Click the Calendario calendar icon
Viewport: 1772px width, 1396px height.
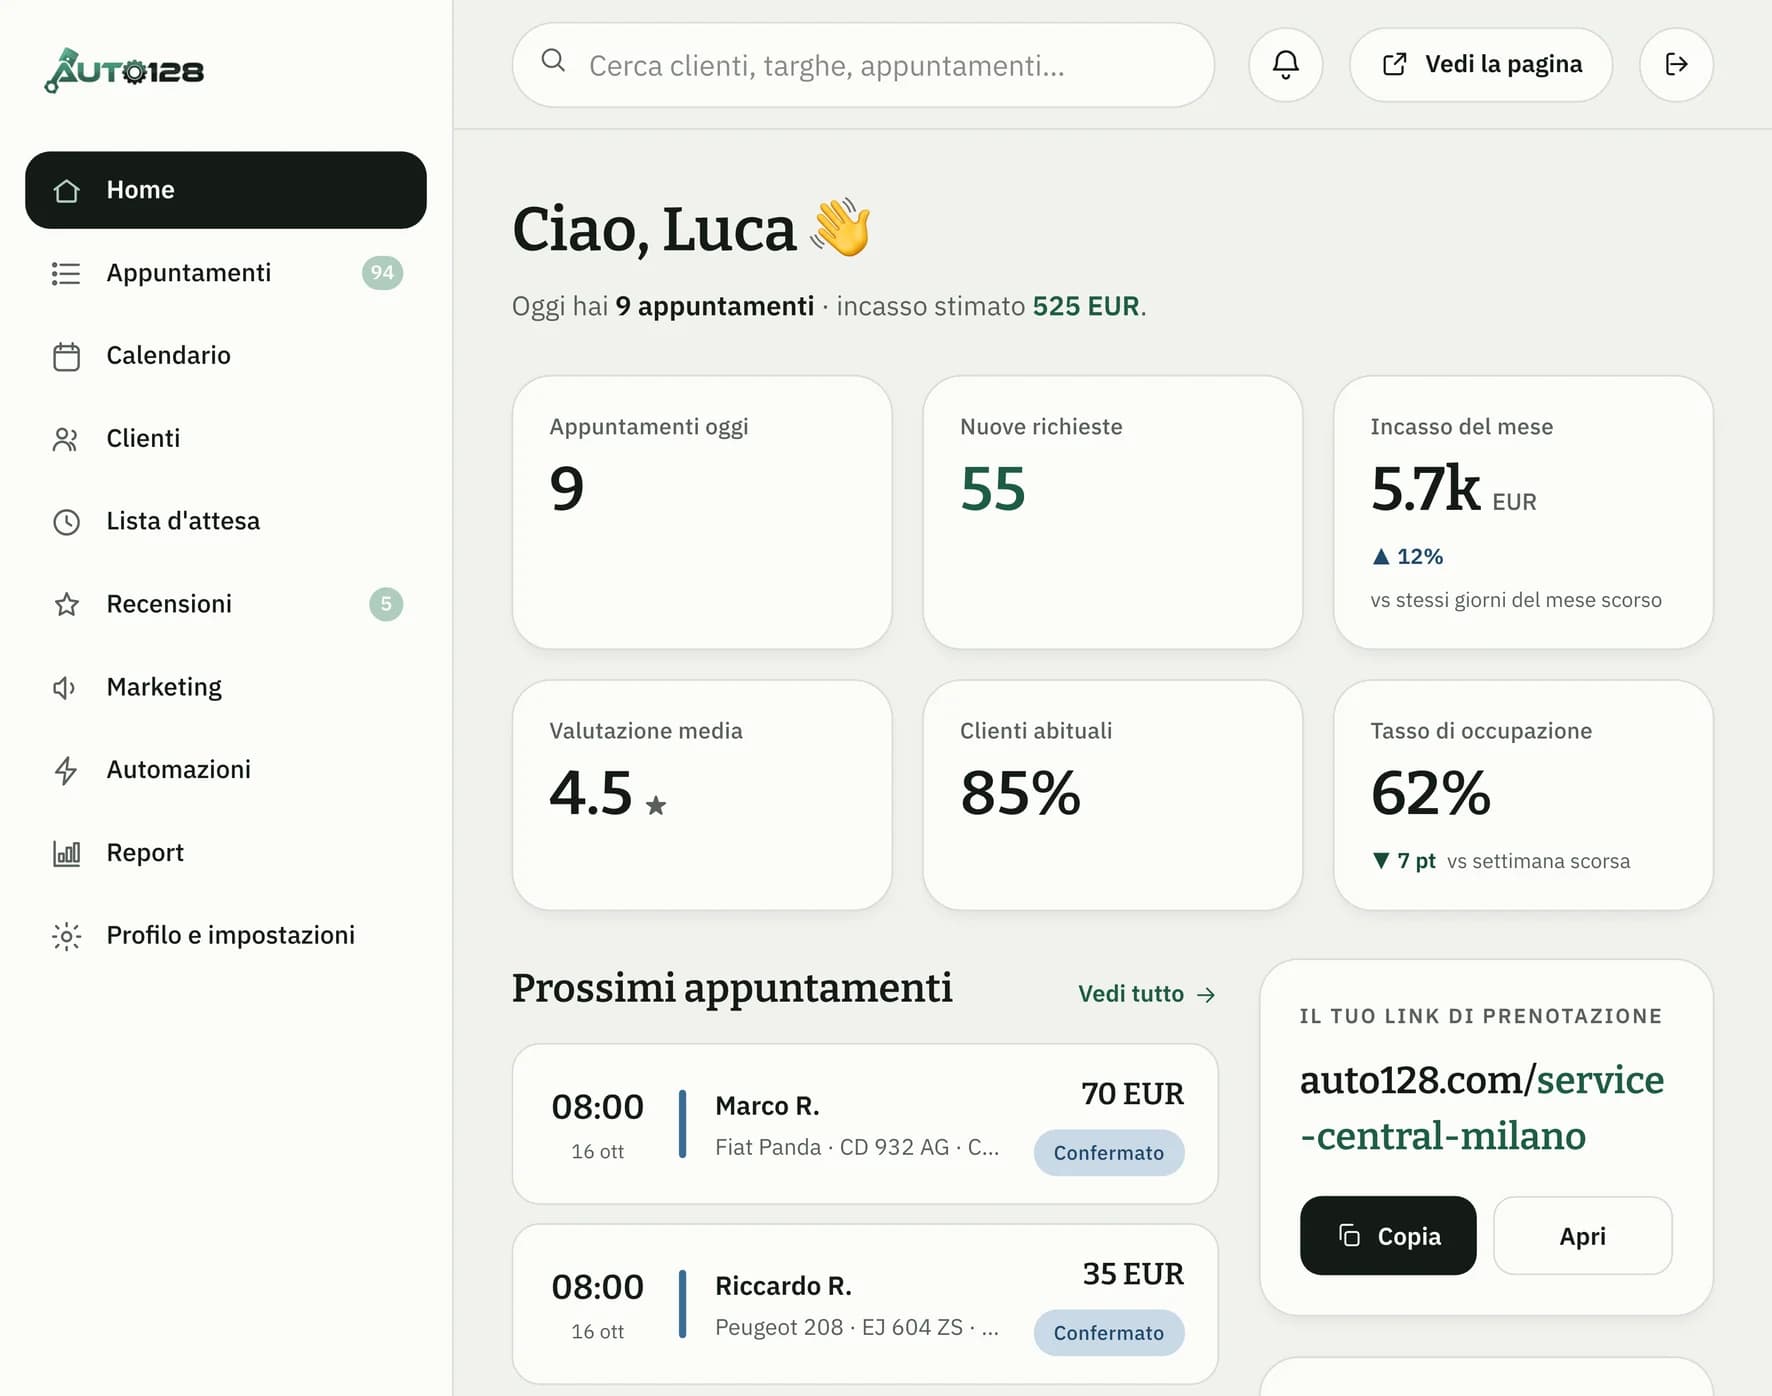(66, 356)
